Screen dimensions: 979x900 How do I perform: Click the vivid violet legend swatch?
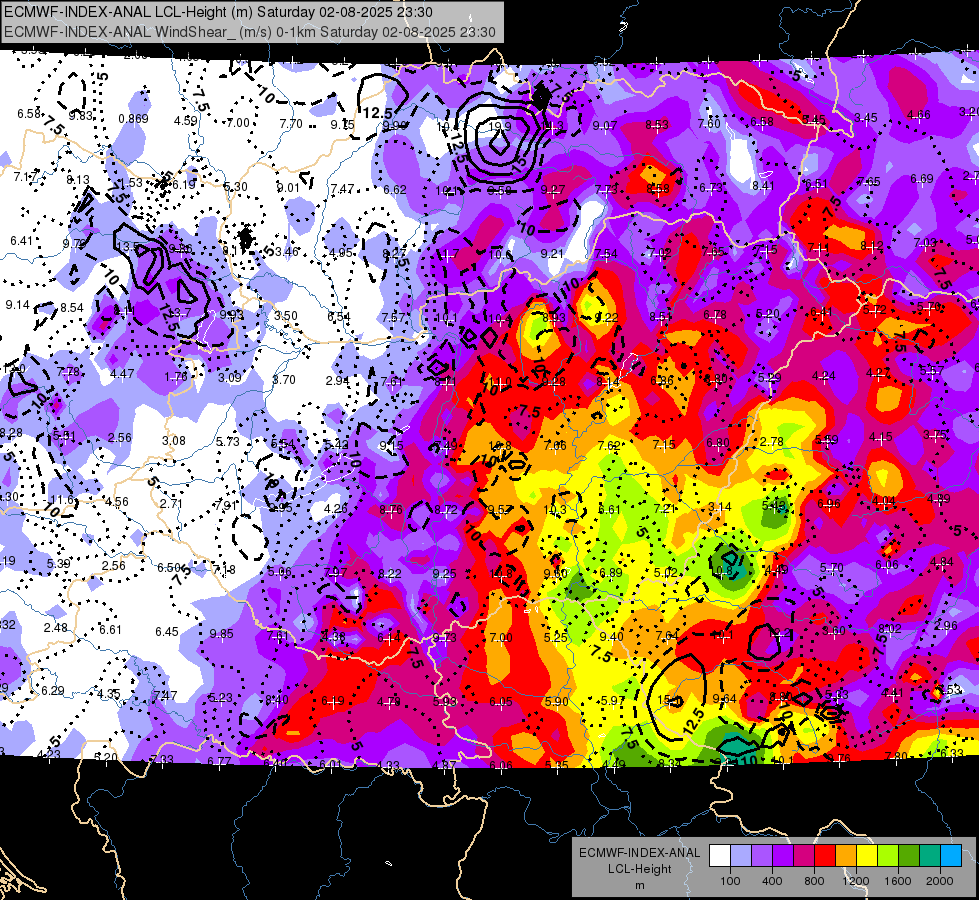click(782, 856)
